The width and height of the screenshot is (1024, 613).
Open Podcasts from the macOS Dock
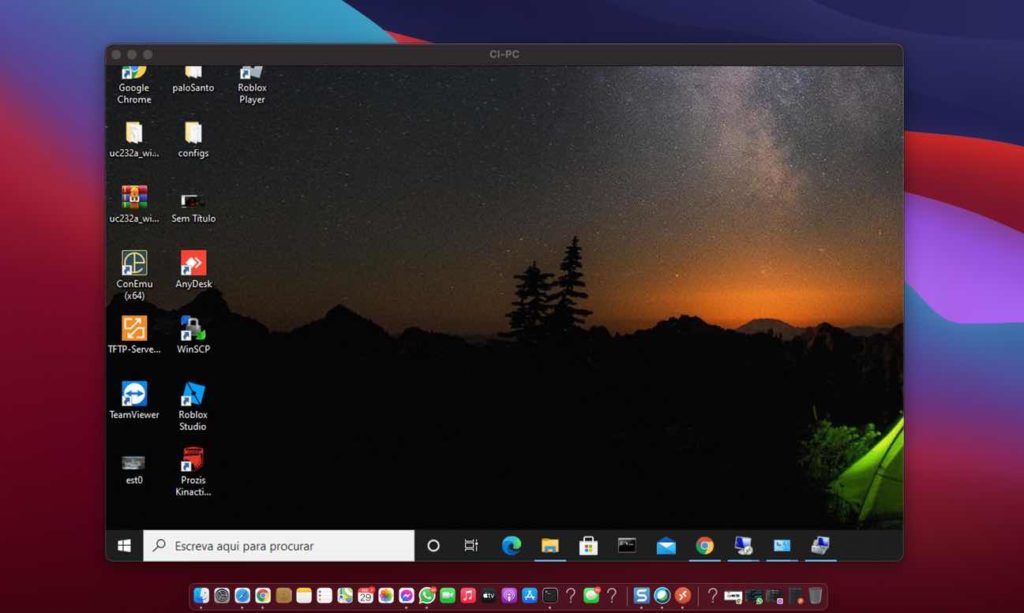point(509,595)
